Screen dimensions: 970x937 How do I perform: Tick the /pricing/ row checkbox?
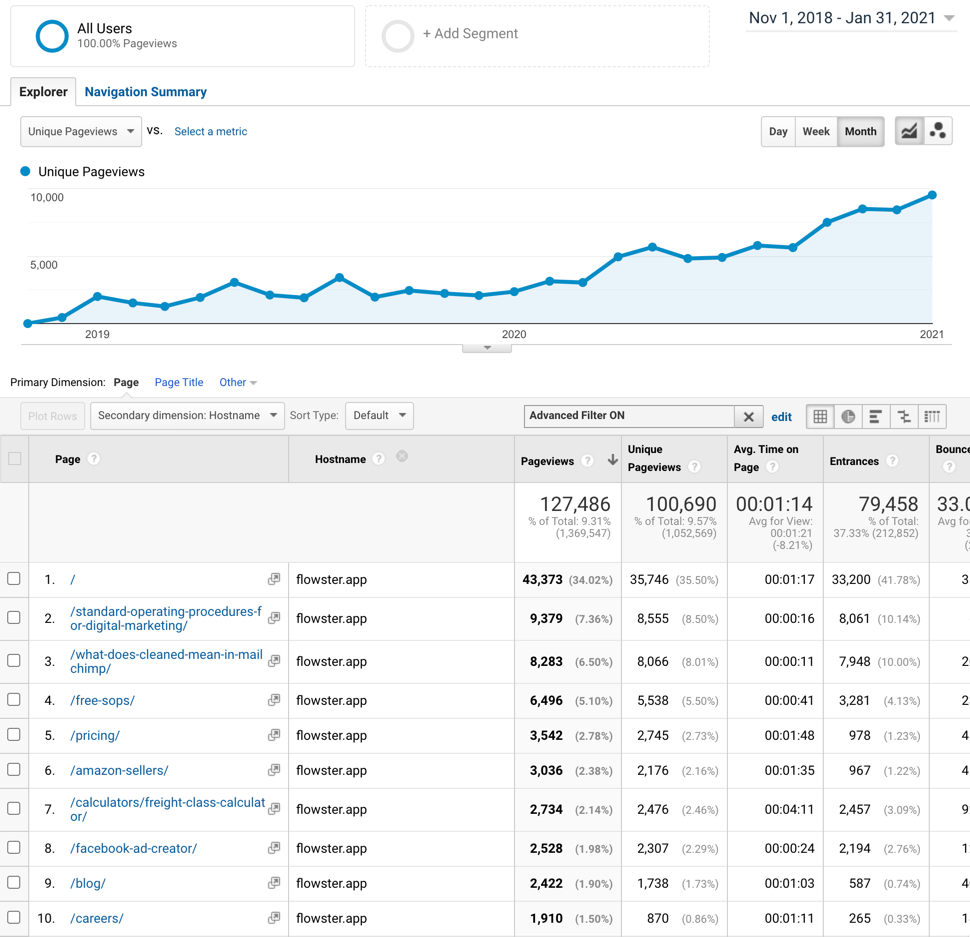pos(14,734)
